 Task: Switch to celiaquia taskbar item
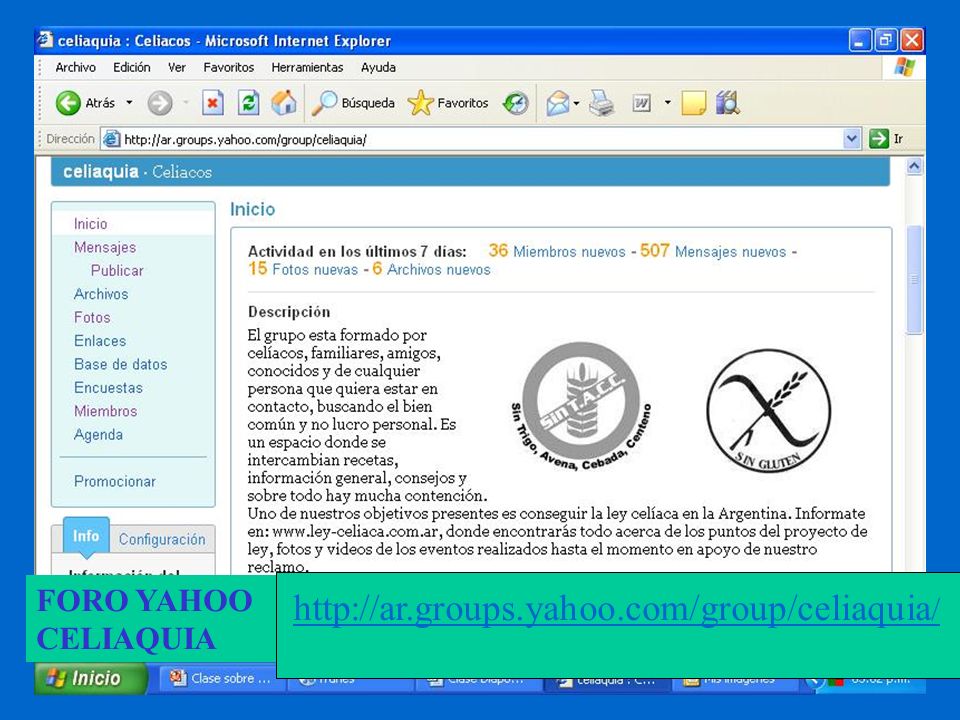[x=606, y=680]
